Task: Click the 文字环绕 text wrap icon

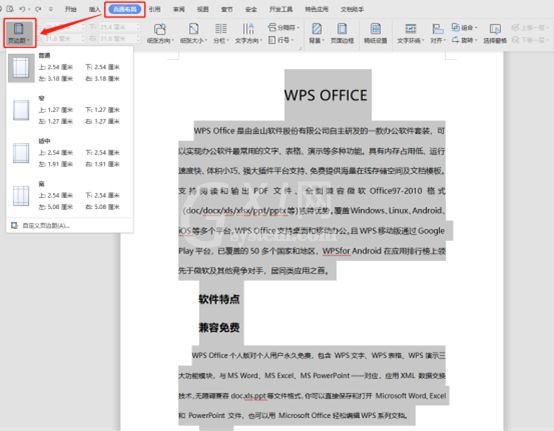Action: click(x=410, y=29)
